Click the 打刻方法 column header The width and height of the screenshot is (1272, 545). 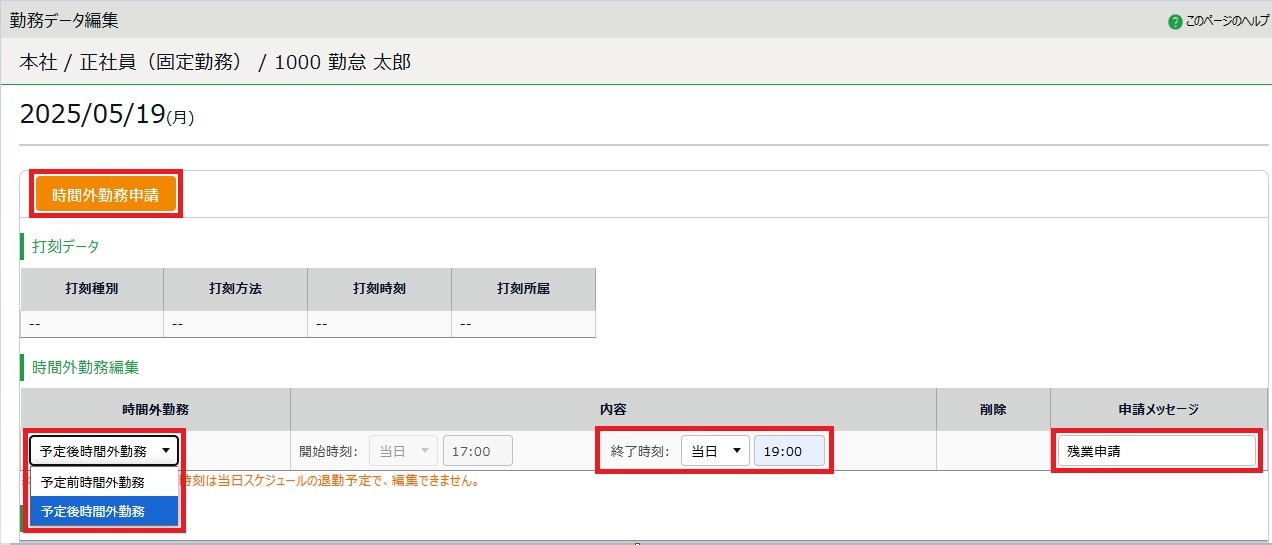coord(236,289)
